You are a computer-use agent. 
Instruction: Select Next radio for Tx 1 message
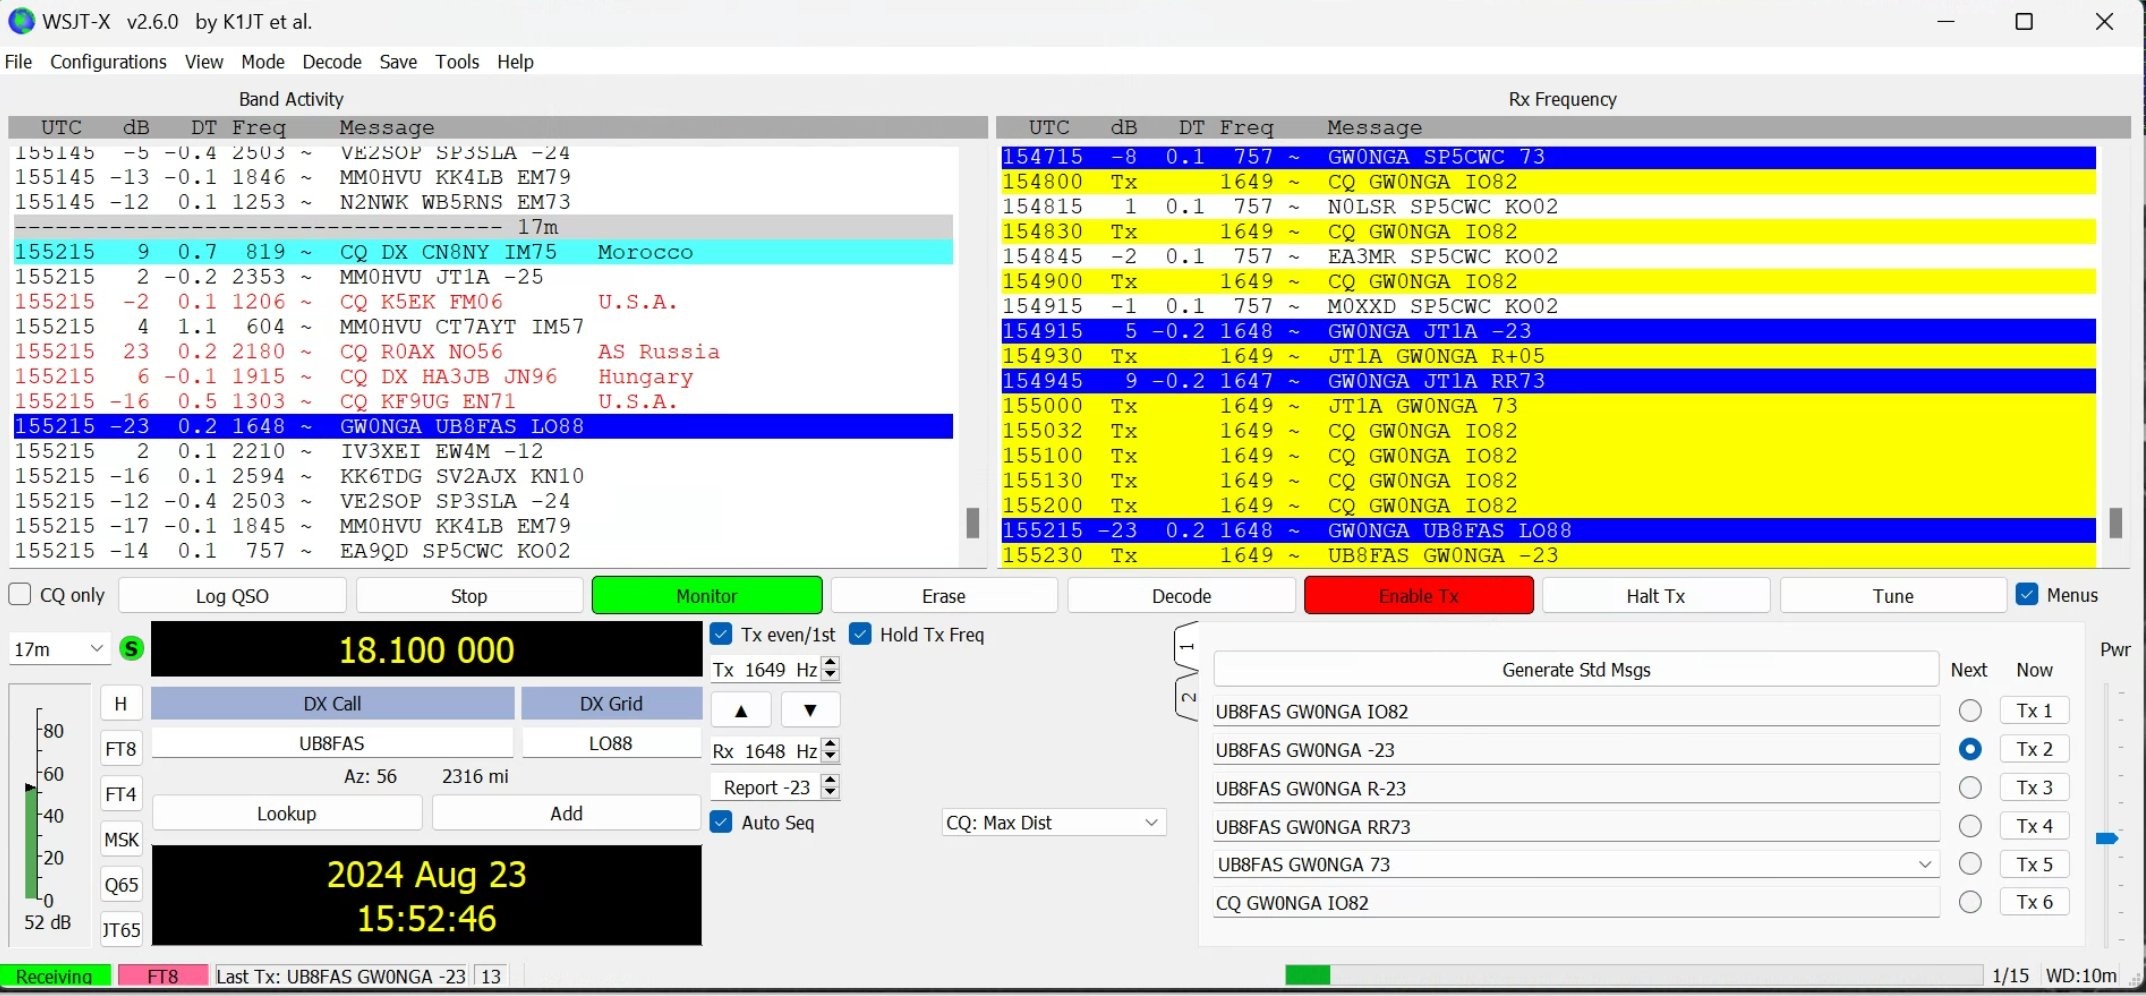(x=1970, y=710)
